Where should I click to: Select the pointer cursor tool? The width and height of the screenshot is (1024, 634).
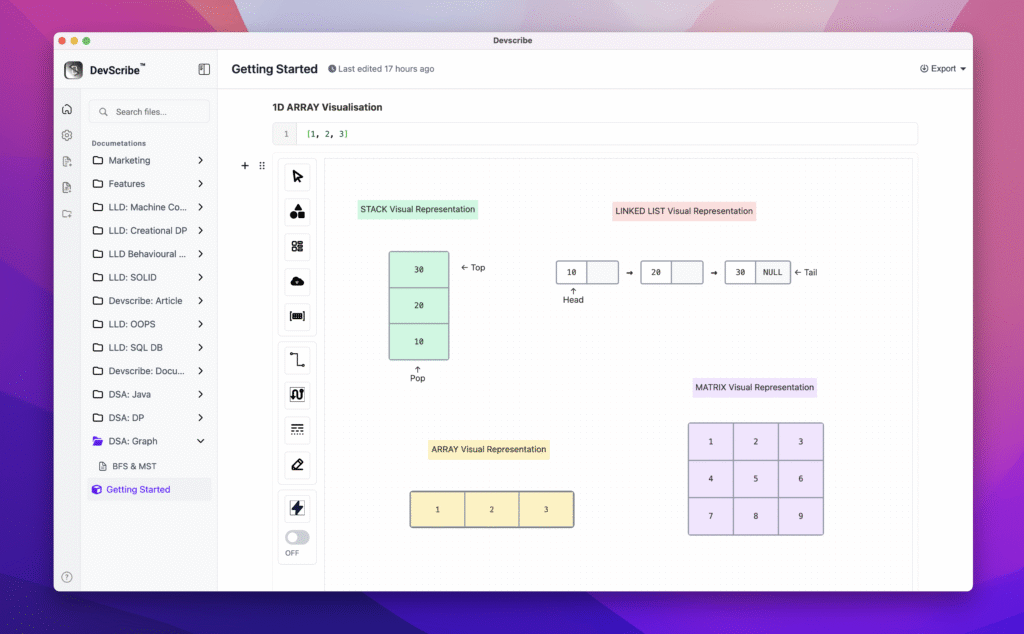(297, 177)
